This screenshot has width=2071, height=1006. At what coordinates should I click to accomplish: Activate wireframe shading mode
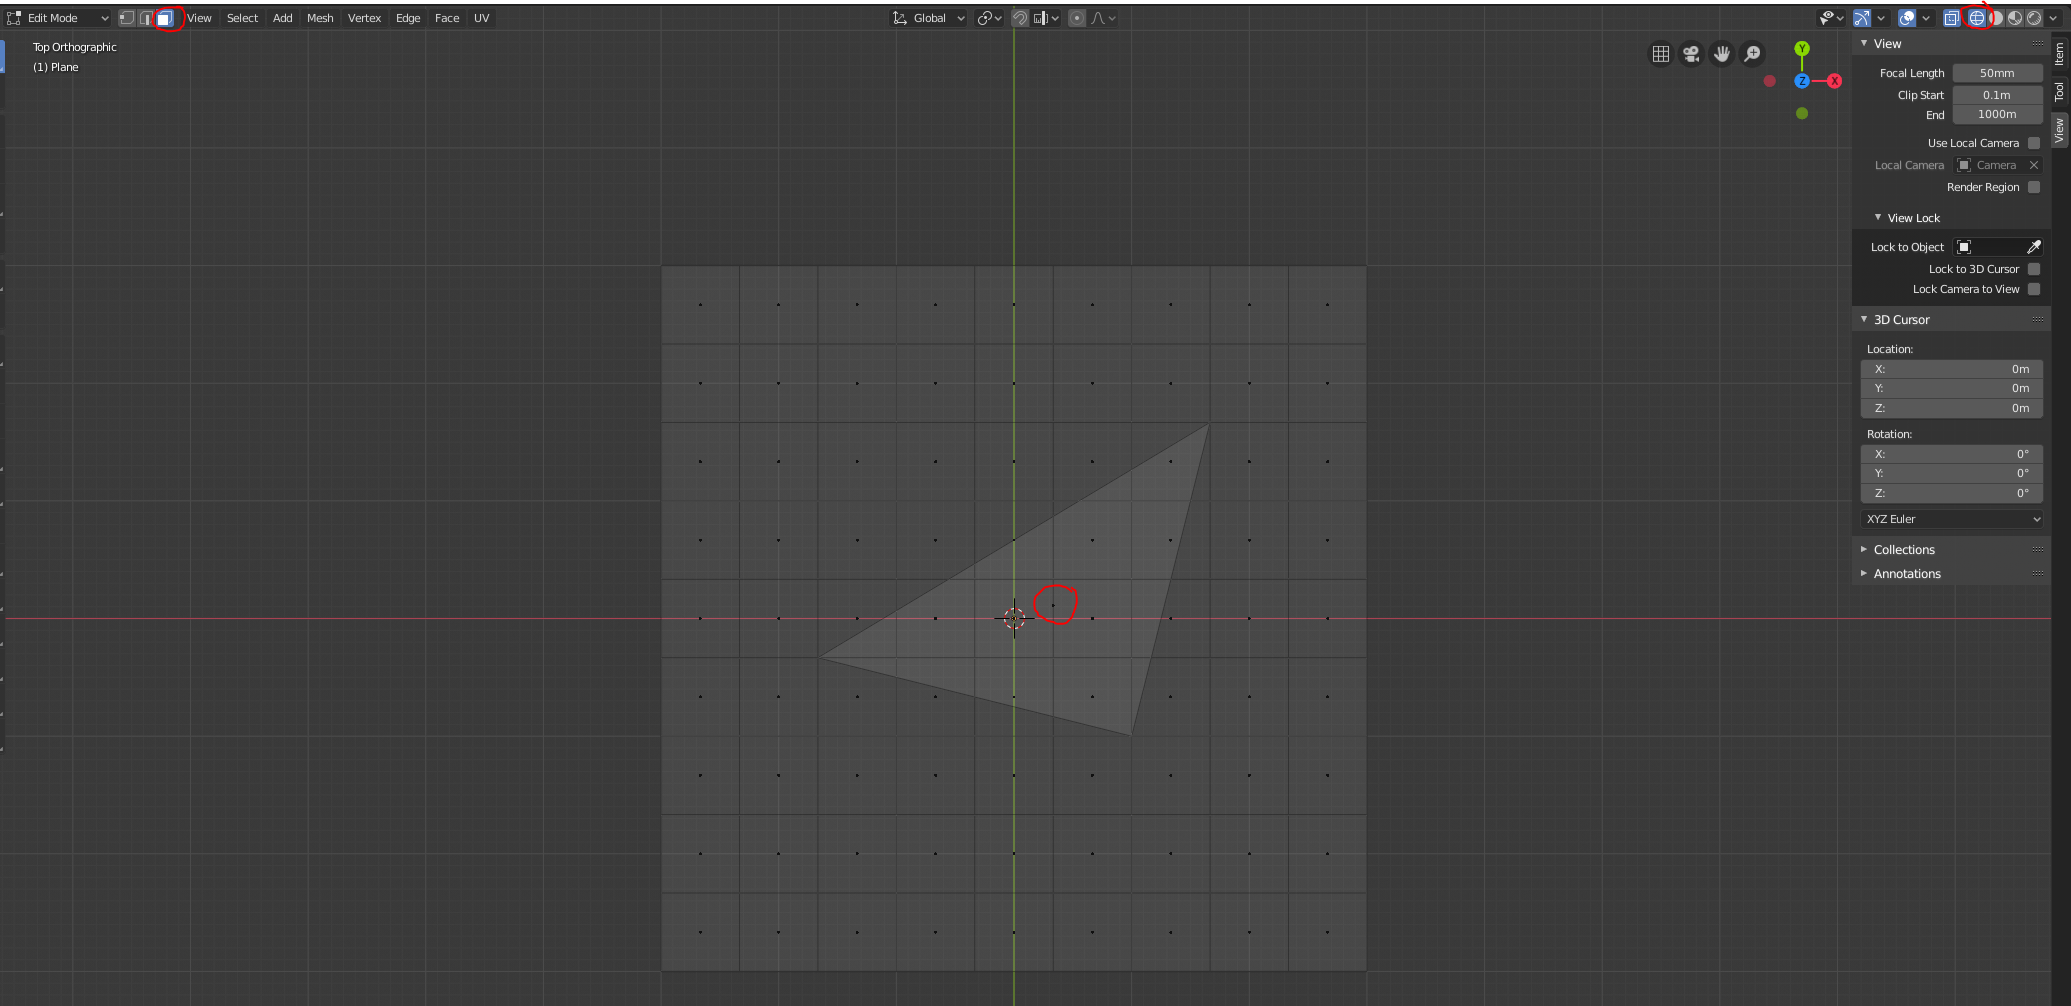point(1977,17)
